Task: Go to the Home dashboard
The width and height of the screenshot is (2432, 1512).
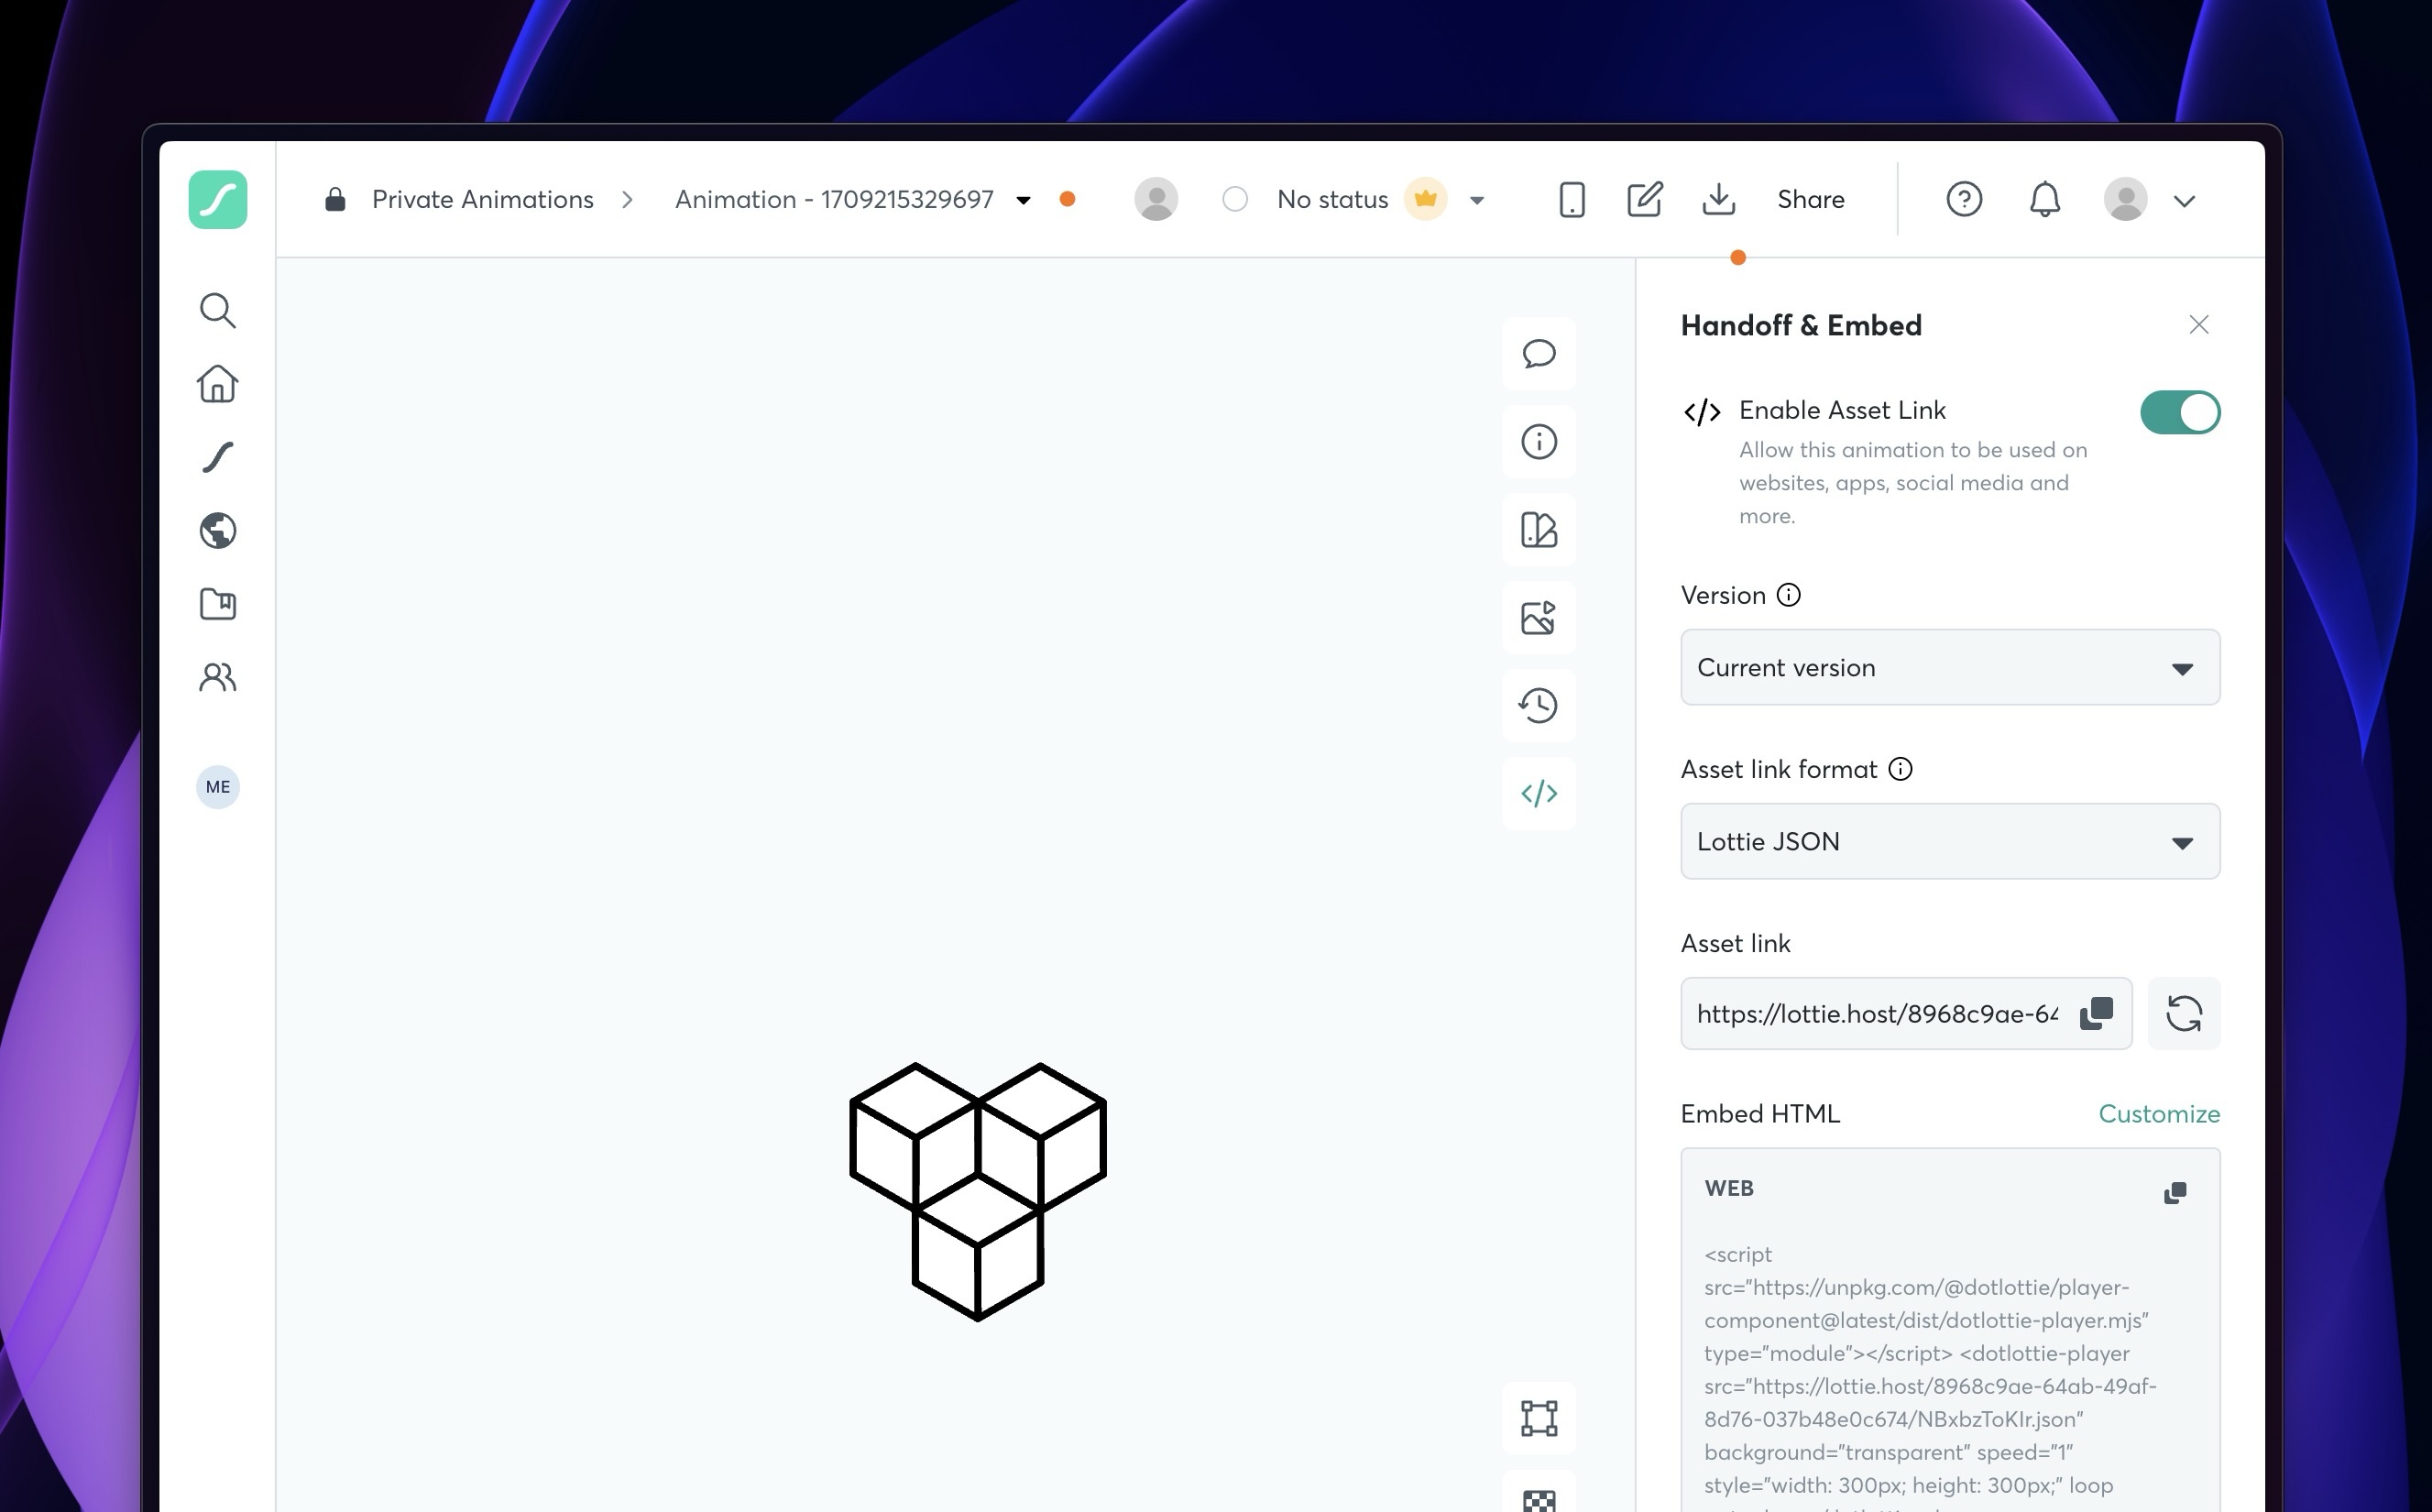Action: click(x=218, y=384)
